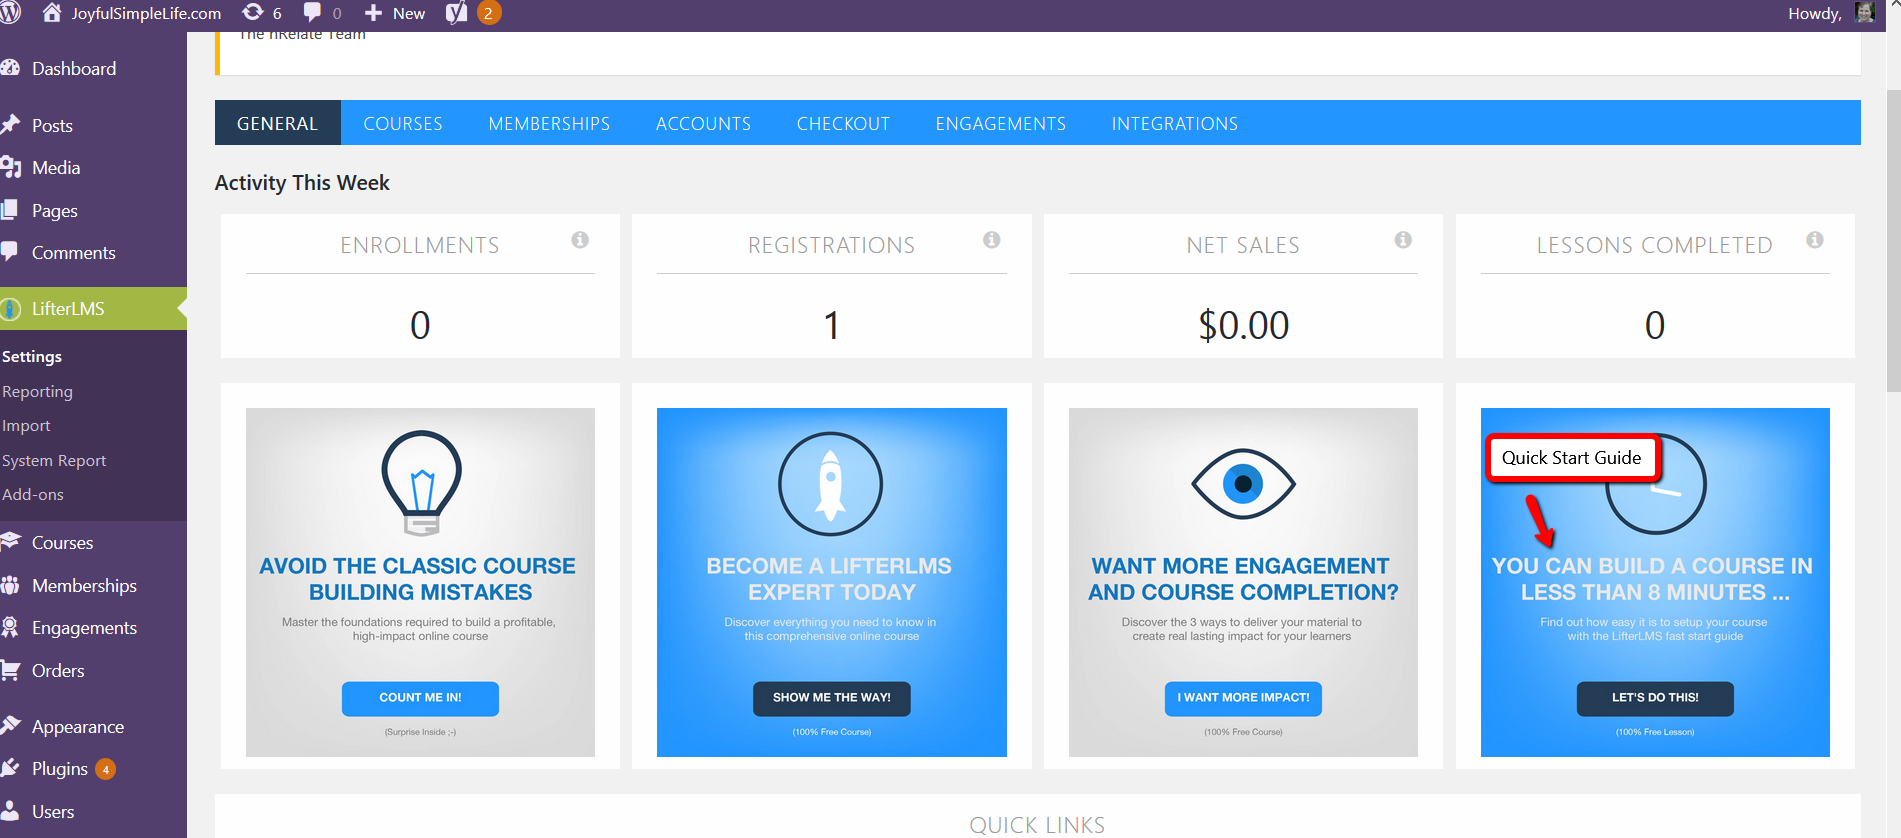
Task: Open the Yoast SEO icon in admin bar
Action: (456, 13)
